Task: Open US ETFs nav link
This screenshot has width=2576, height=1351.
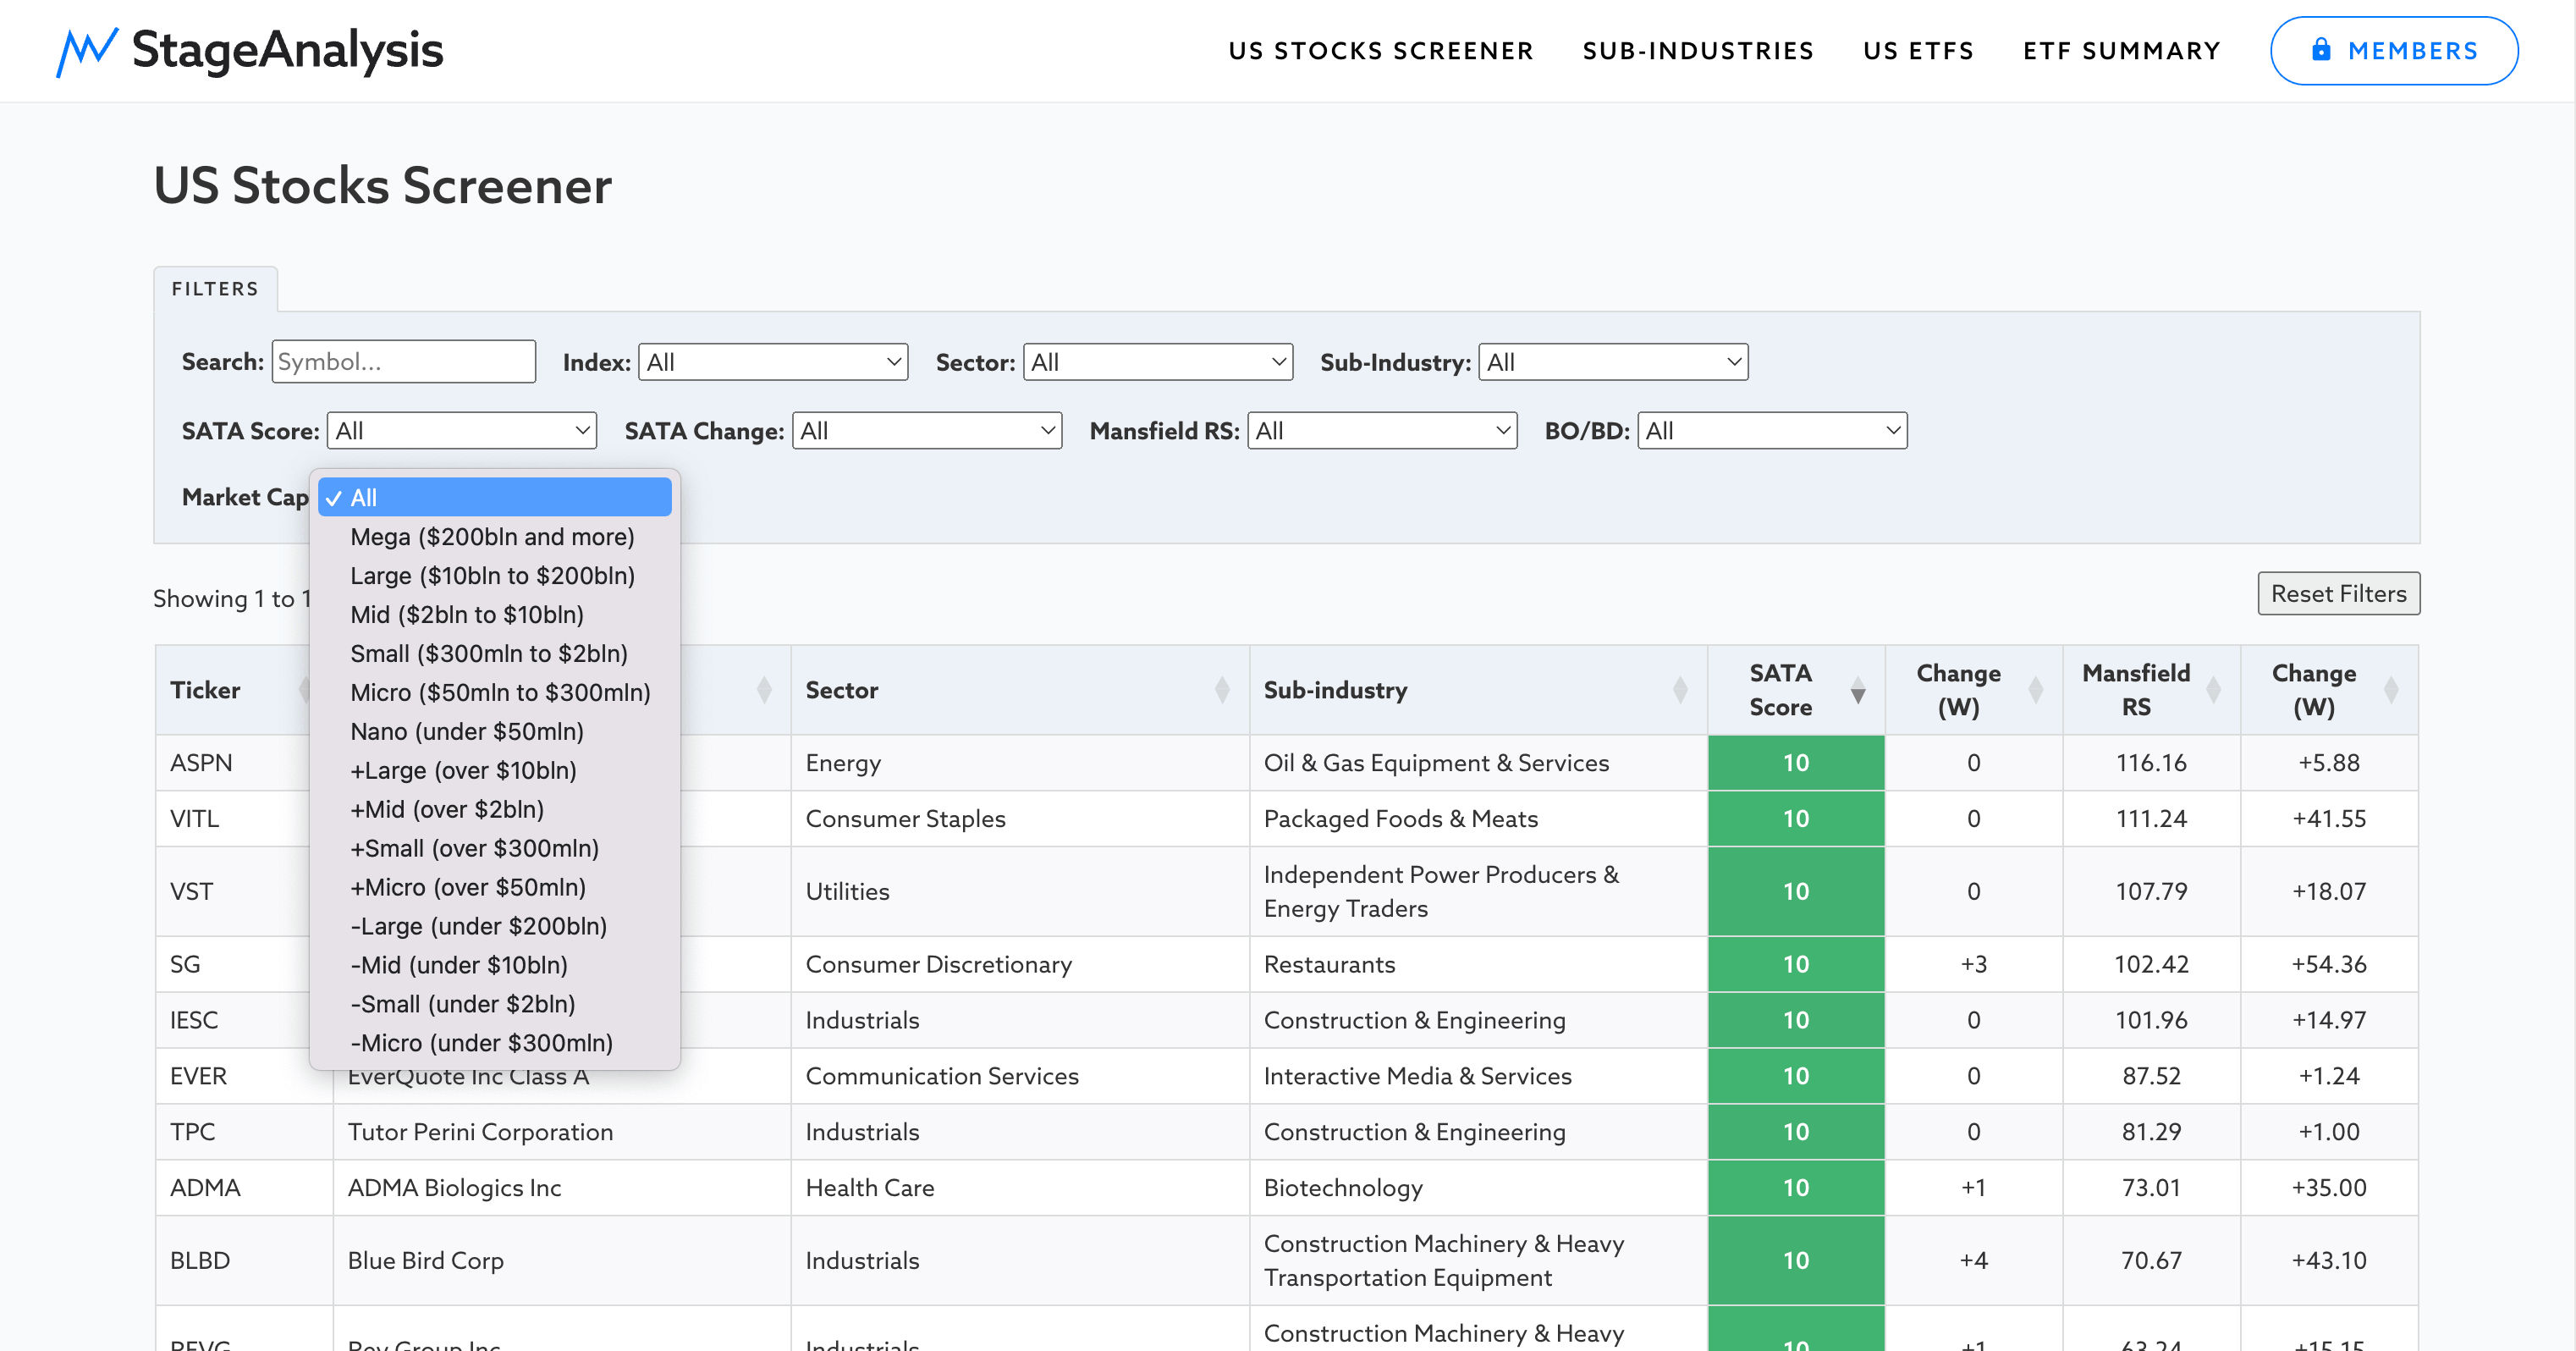Action: pyautogui.click(x=1918, y=51)
